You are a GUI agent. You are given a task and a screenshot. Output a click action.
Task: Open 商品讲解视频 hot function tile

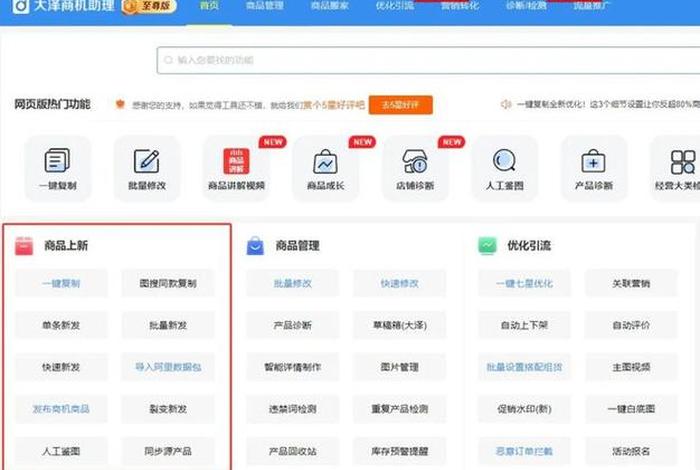[236, 168]
